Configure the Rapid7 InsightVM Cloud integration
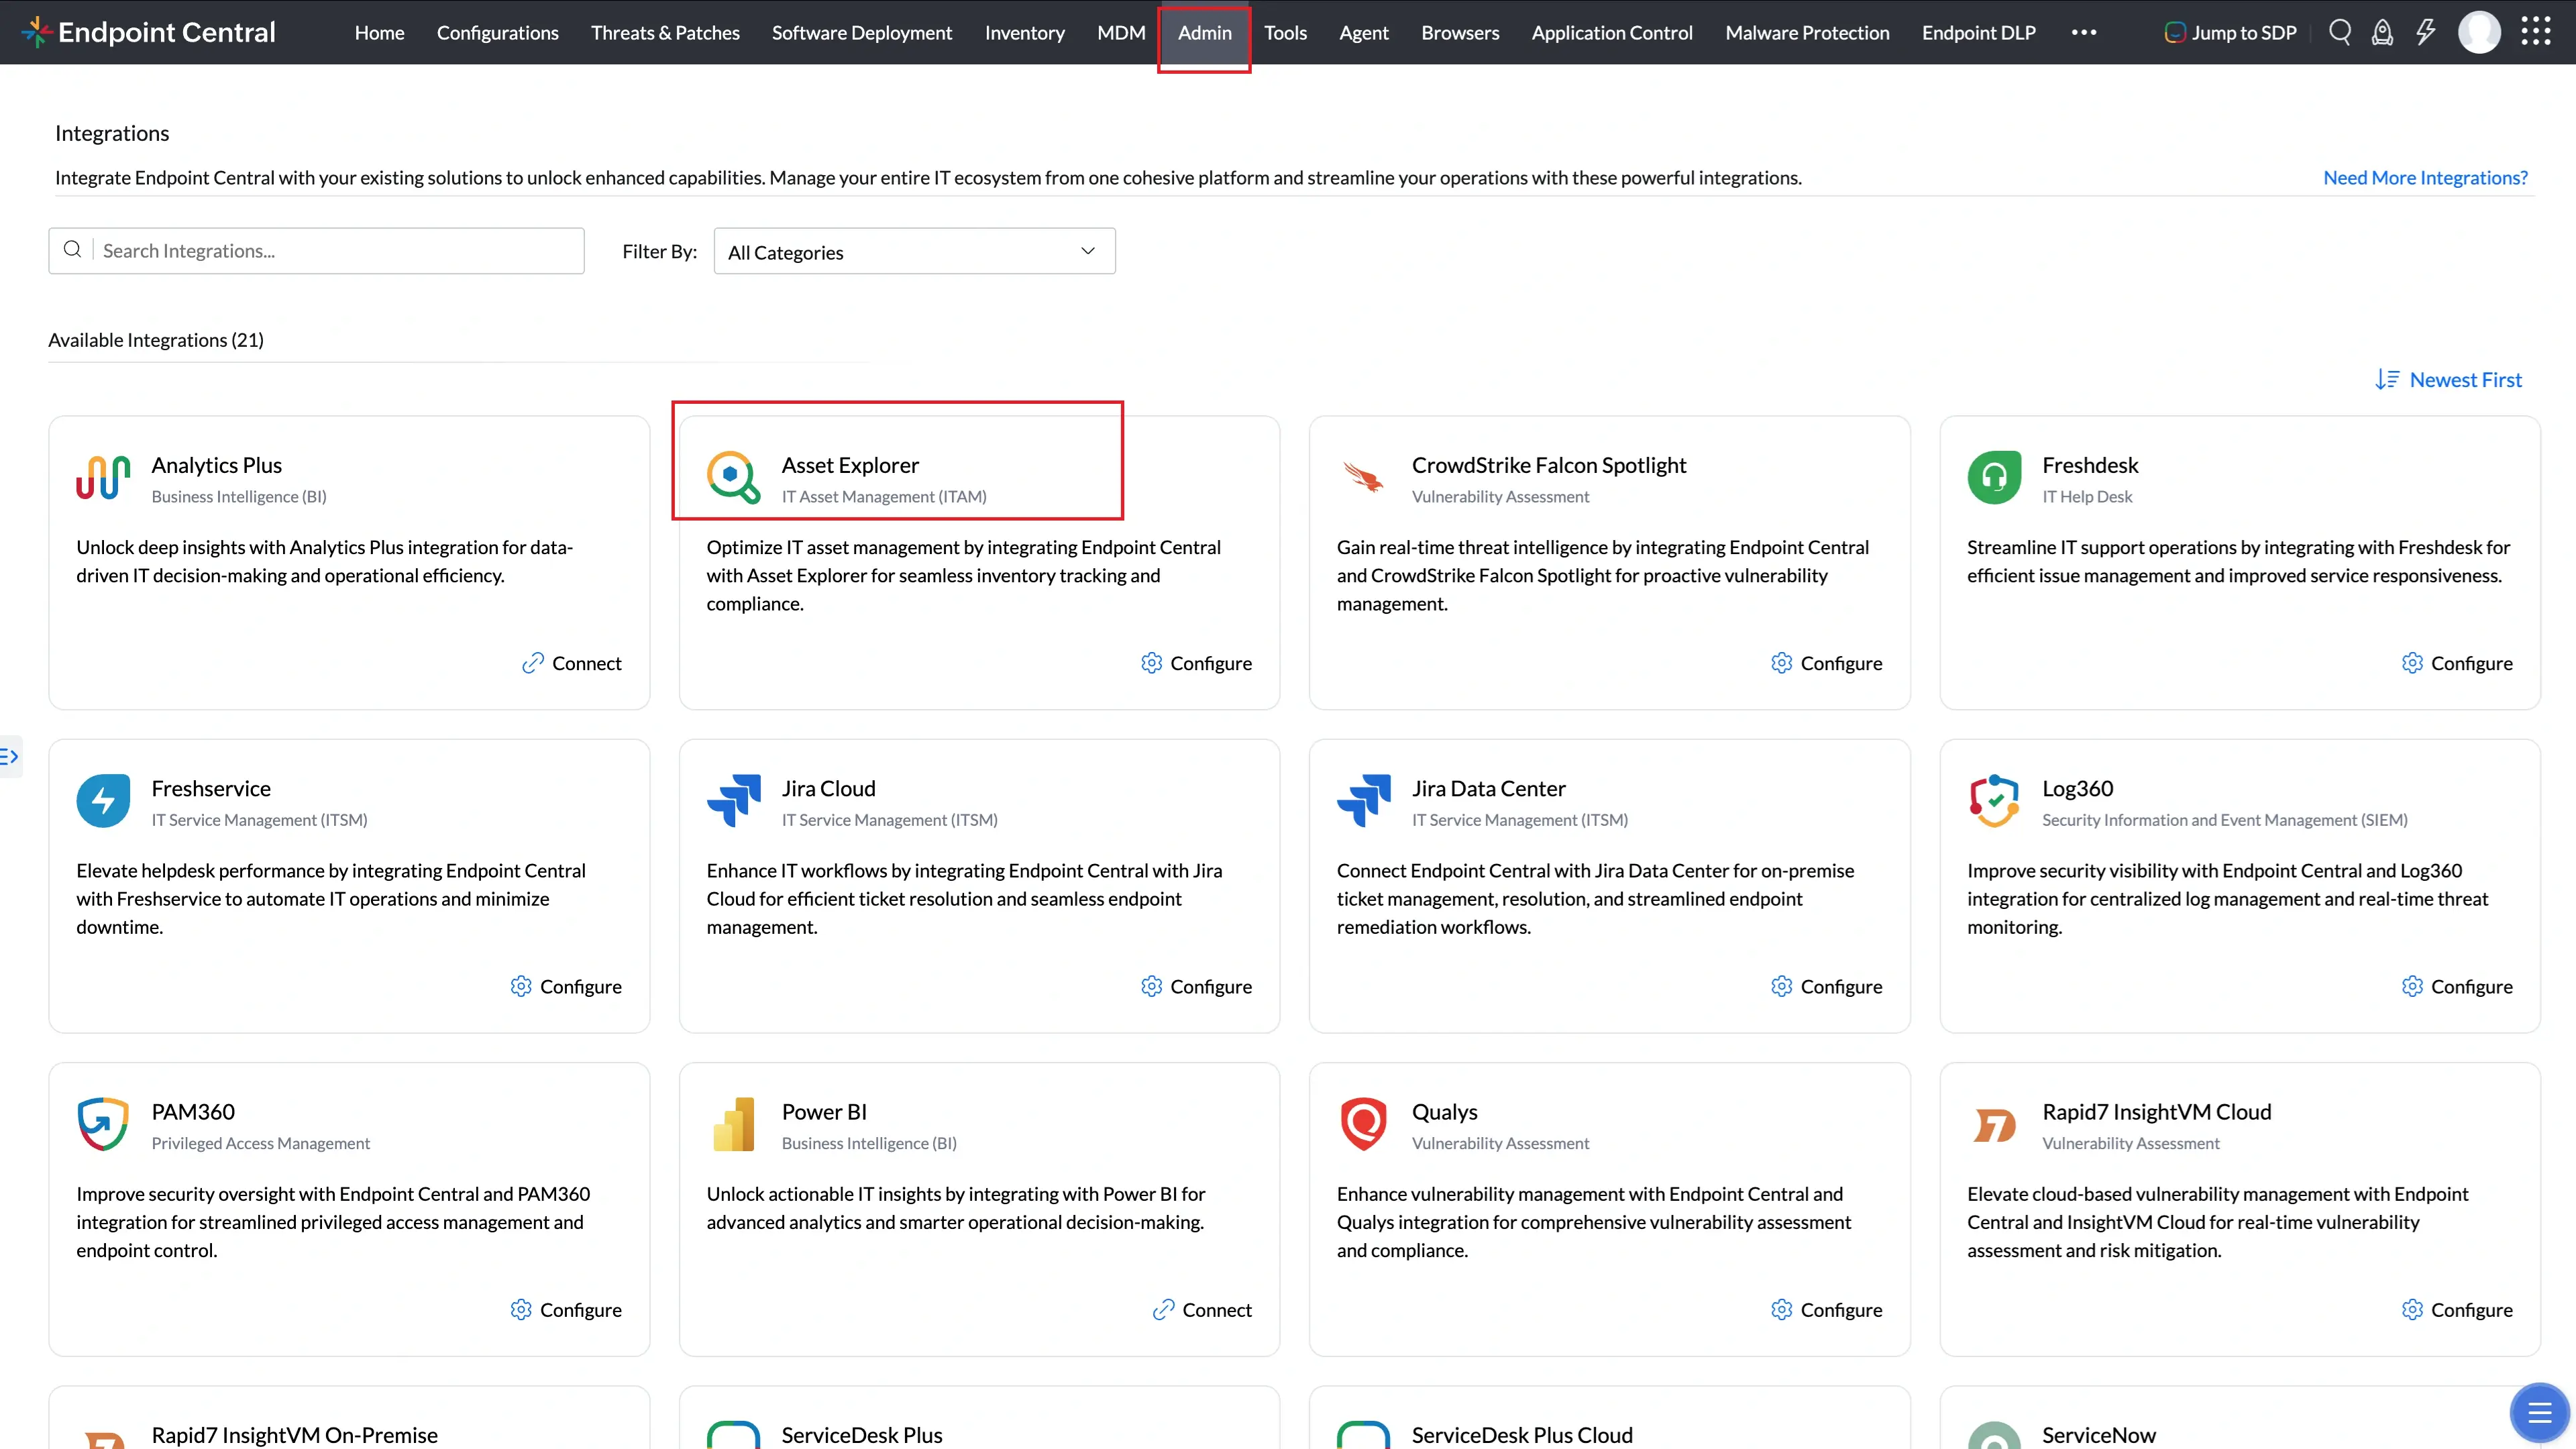 pyautogui.click(x=2457, y=1309)
